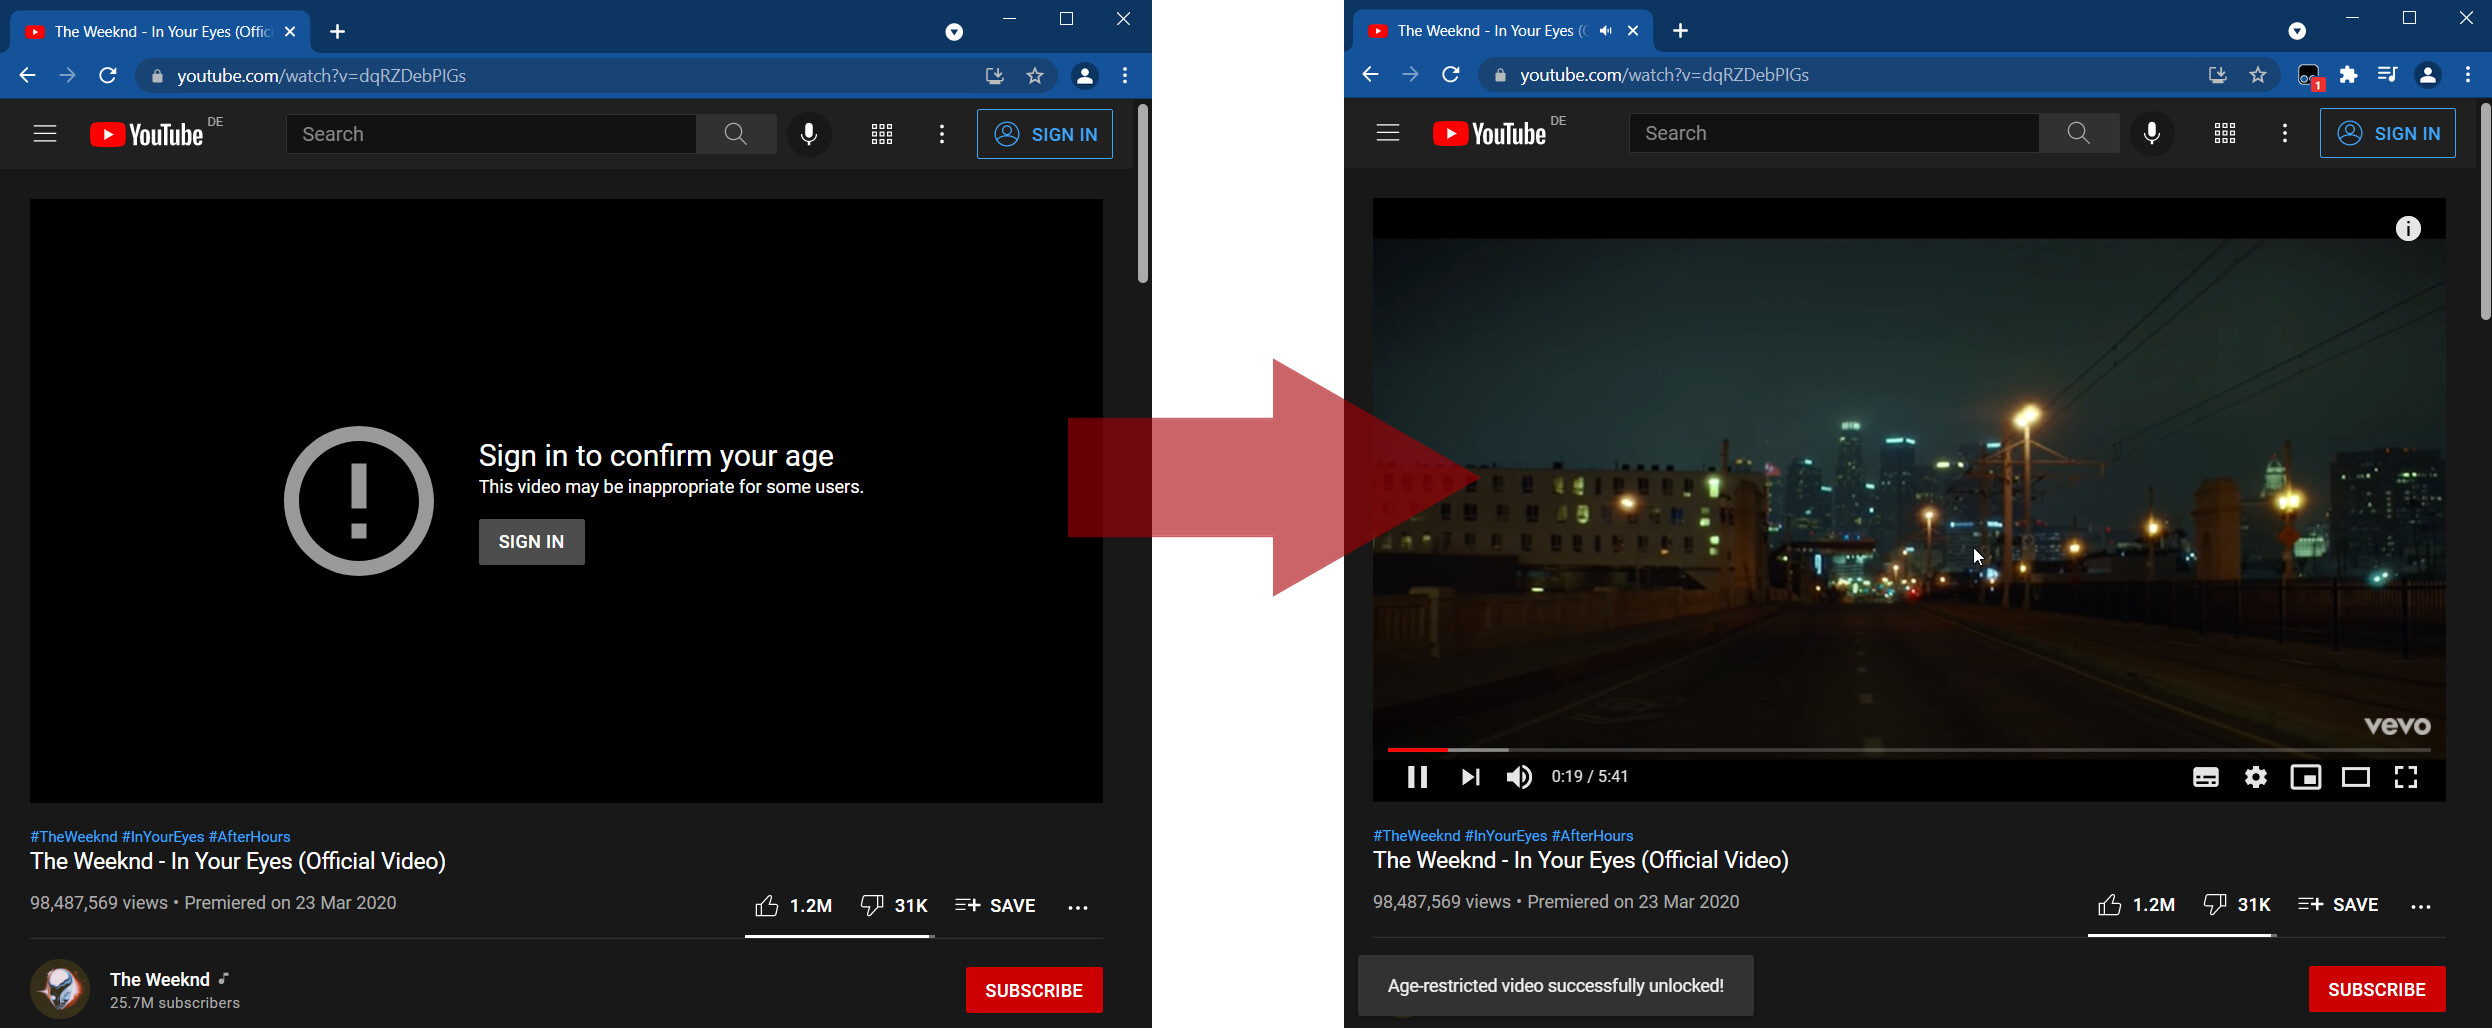
Task: Open Chrome menu dots in left browser
Action: click(1125, 76)
